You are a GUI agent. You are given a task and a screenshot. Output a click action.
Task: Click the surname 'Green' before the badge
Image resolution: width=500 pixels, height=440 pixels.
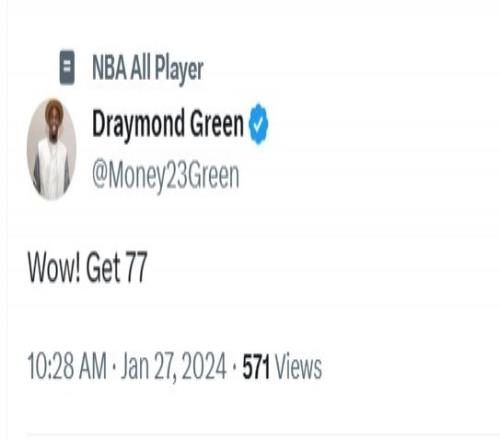[217, 124]
